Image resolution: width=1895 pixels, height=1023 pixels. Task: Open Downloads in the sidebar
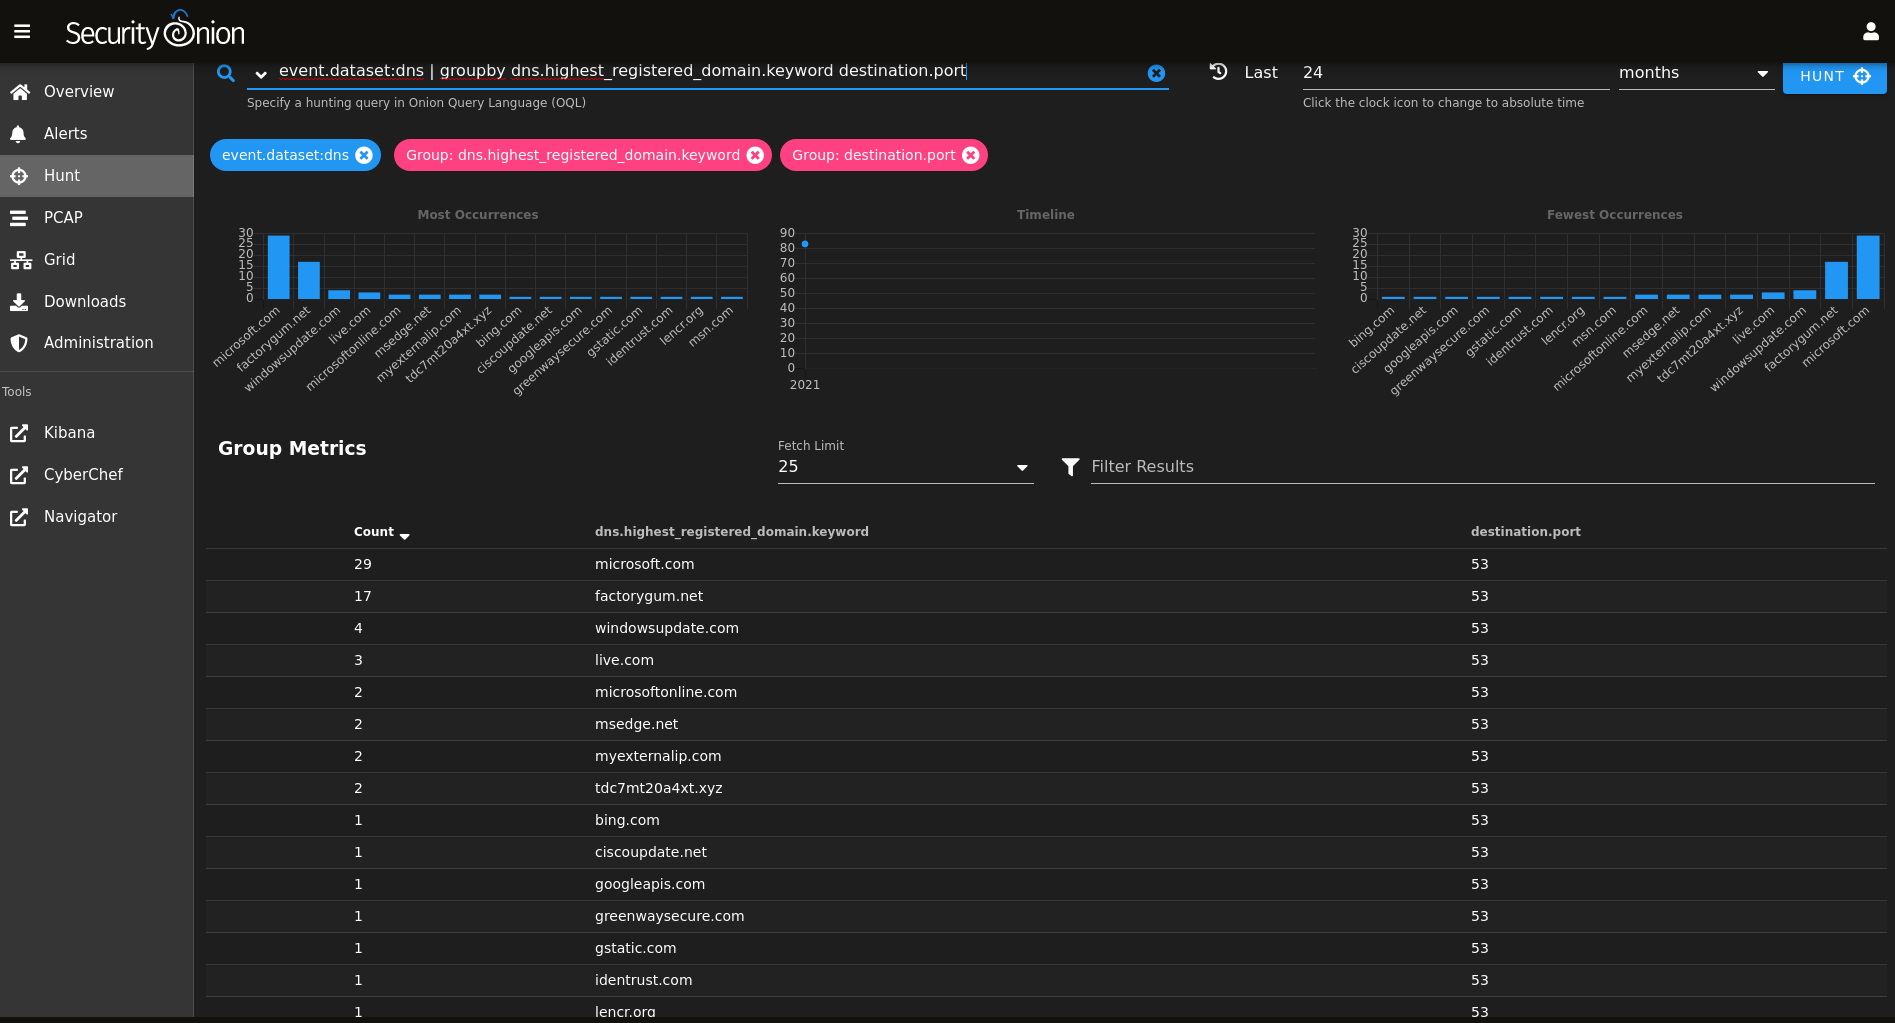pyautogui.click(x=96, y=302)
